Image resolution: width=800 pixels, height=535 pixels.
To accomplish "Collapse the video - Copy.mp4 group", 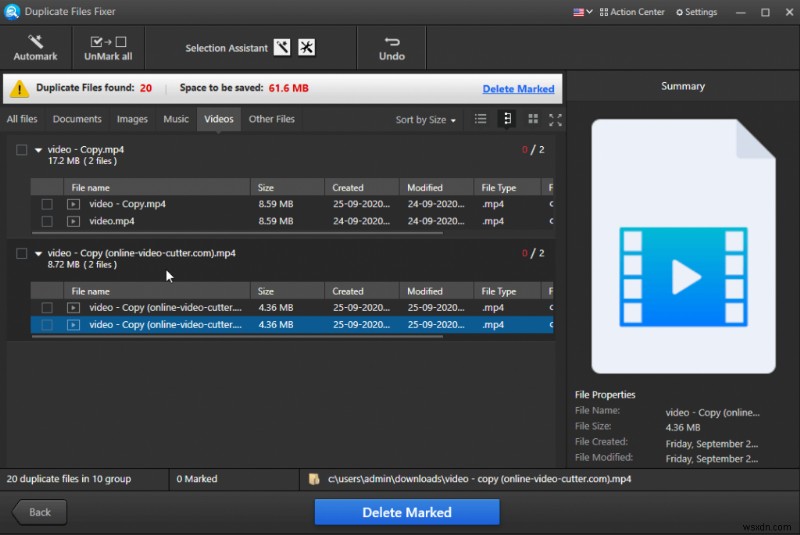I will point(38,150).
